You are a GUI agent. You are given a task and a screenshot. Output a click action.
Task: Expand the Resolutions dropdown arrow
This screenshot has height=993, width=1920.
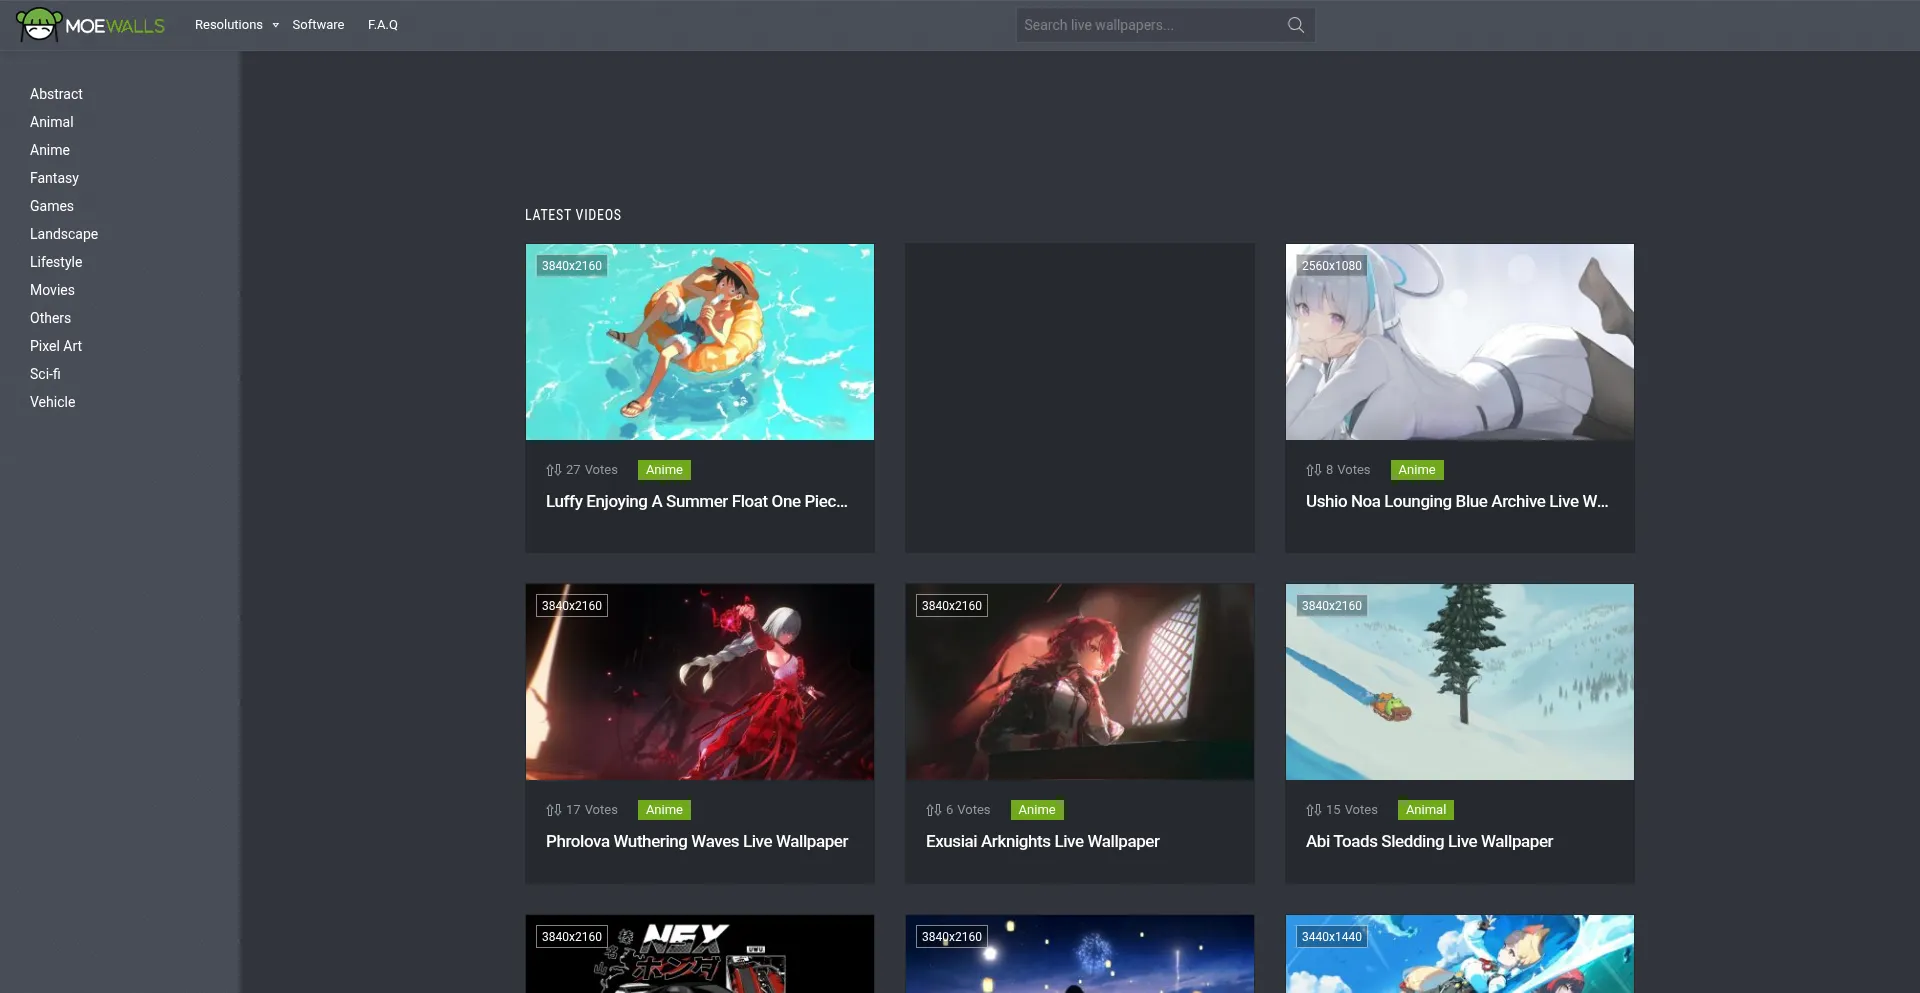click(x=275, y=25)
